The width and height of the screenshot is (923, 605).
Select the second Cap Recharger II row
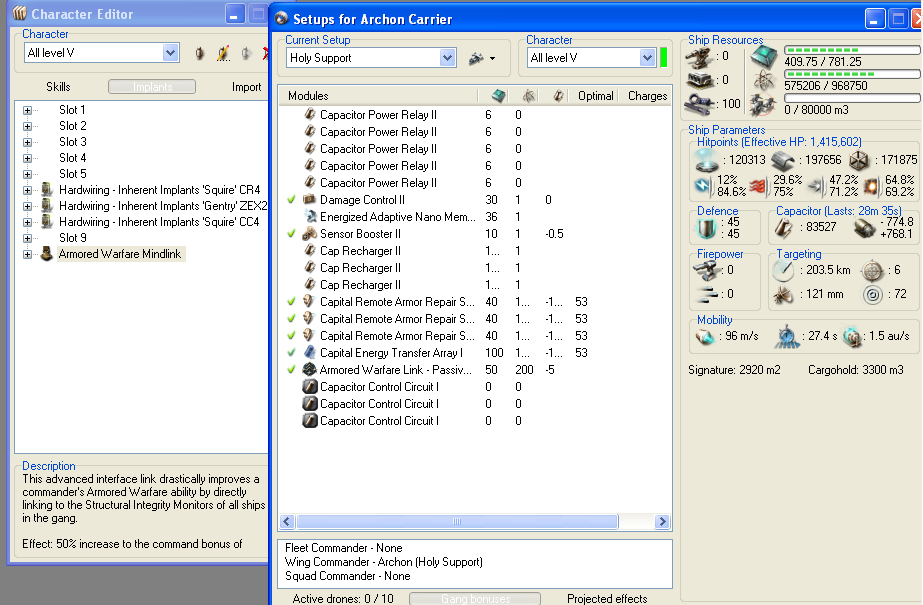point(475,268)
